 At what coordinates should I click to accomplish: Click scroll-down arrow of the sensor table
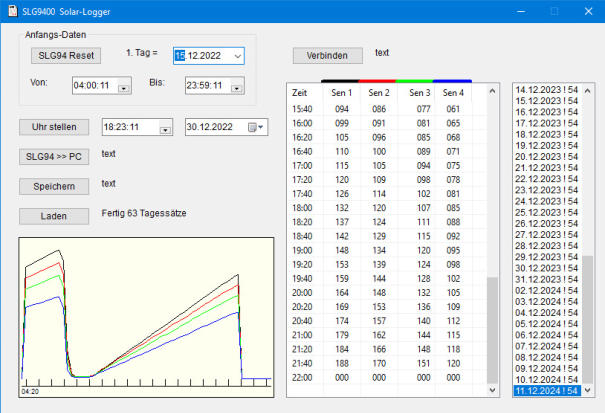[491, 389]
